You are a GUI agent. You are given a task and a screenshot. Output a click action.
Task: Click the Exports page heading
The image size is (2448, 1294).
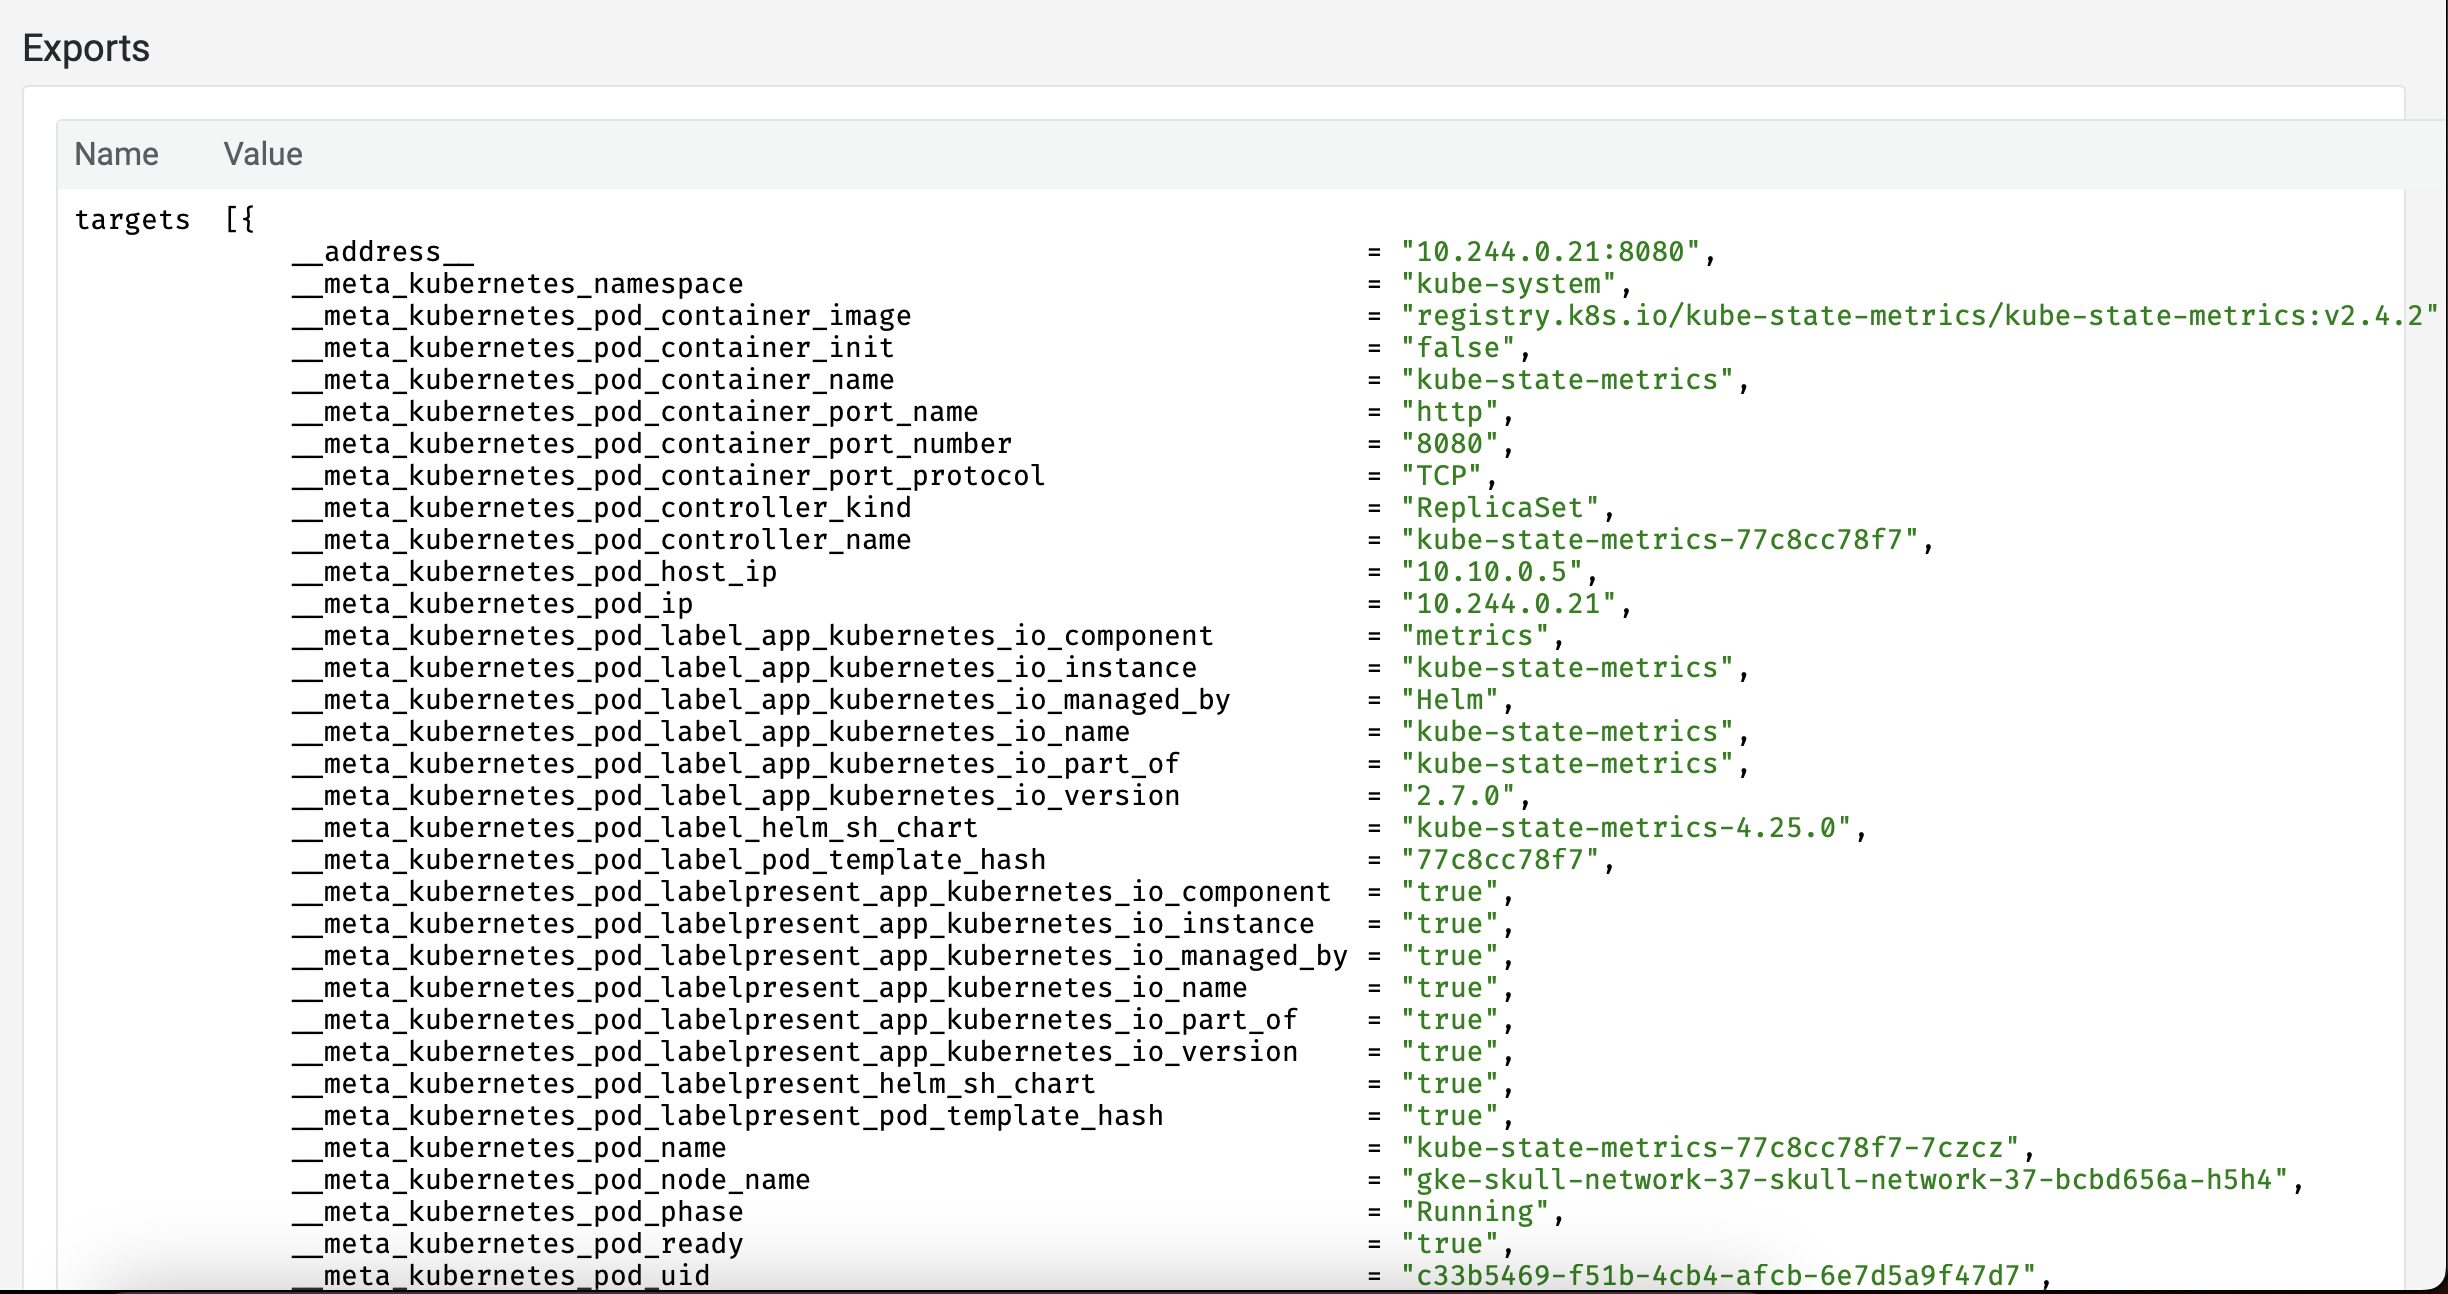click(85, 46)
